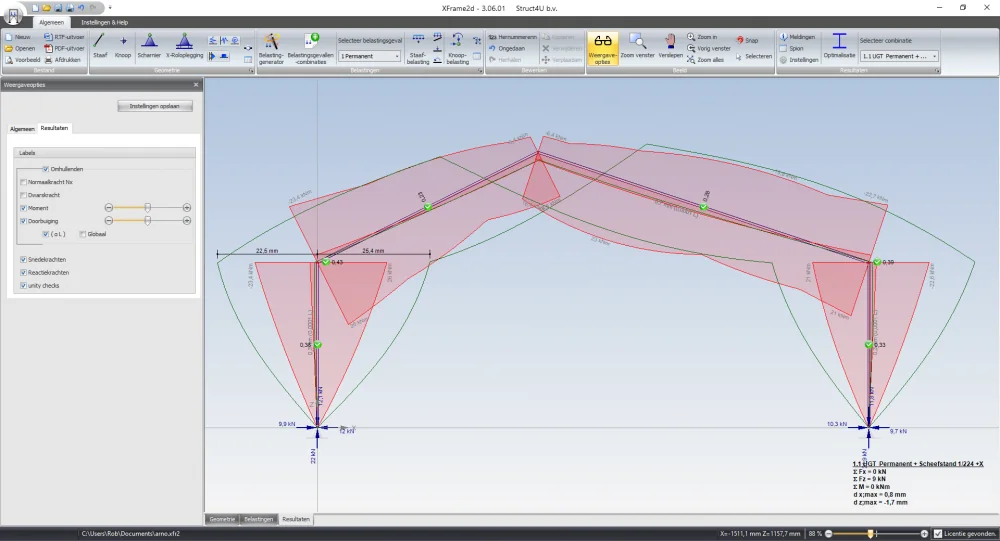Expand Resultaten group dialog launcher
This screenshot has height=541, width=1000.
938,71
